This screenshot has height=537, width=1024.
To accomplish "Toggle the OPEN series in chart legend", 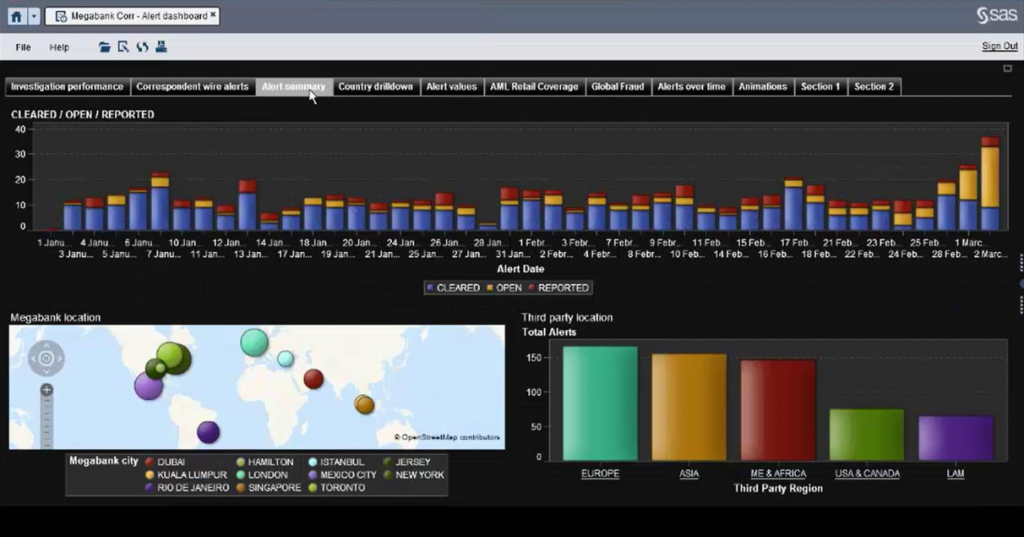I will click(506, 288).
